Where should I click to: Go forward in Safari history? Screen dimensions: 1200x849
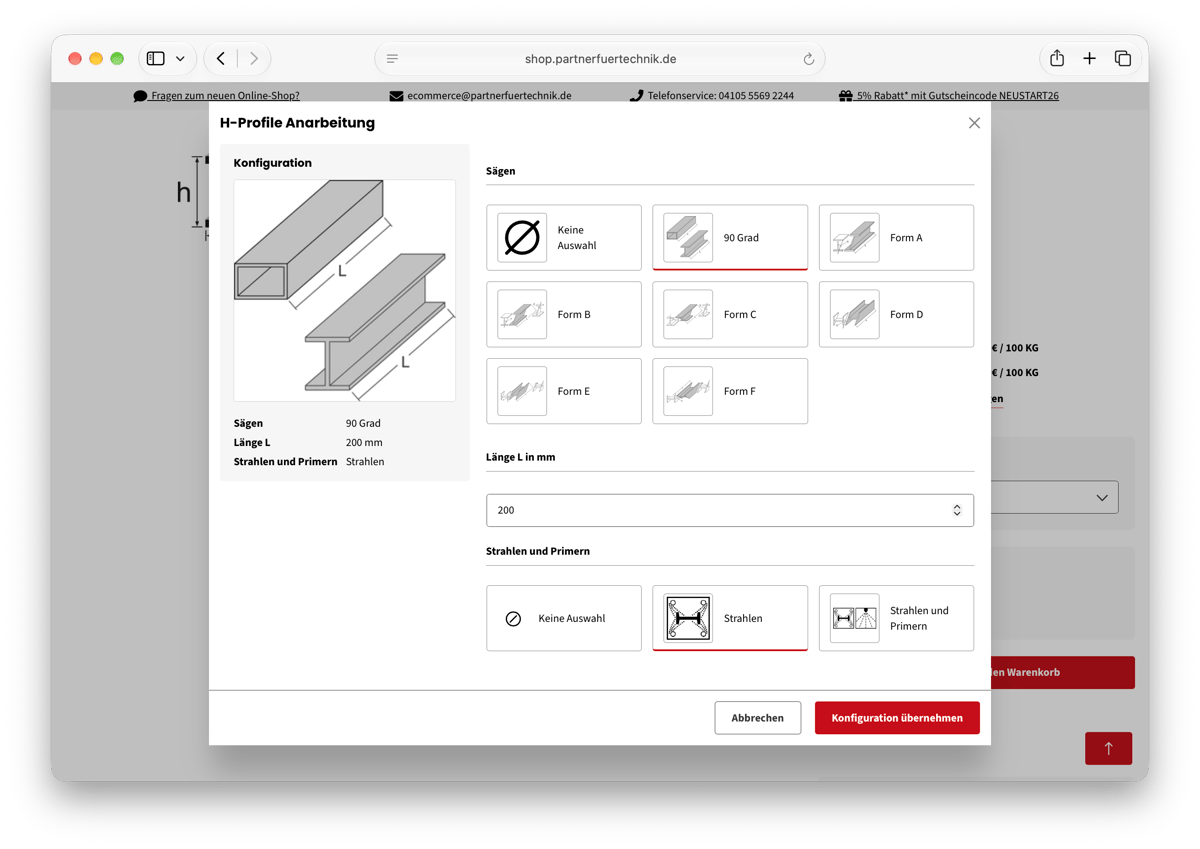[254, 59]
